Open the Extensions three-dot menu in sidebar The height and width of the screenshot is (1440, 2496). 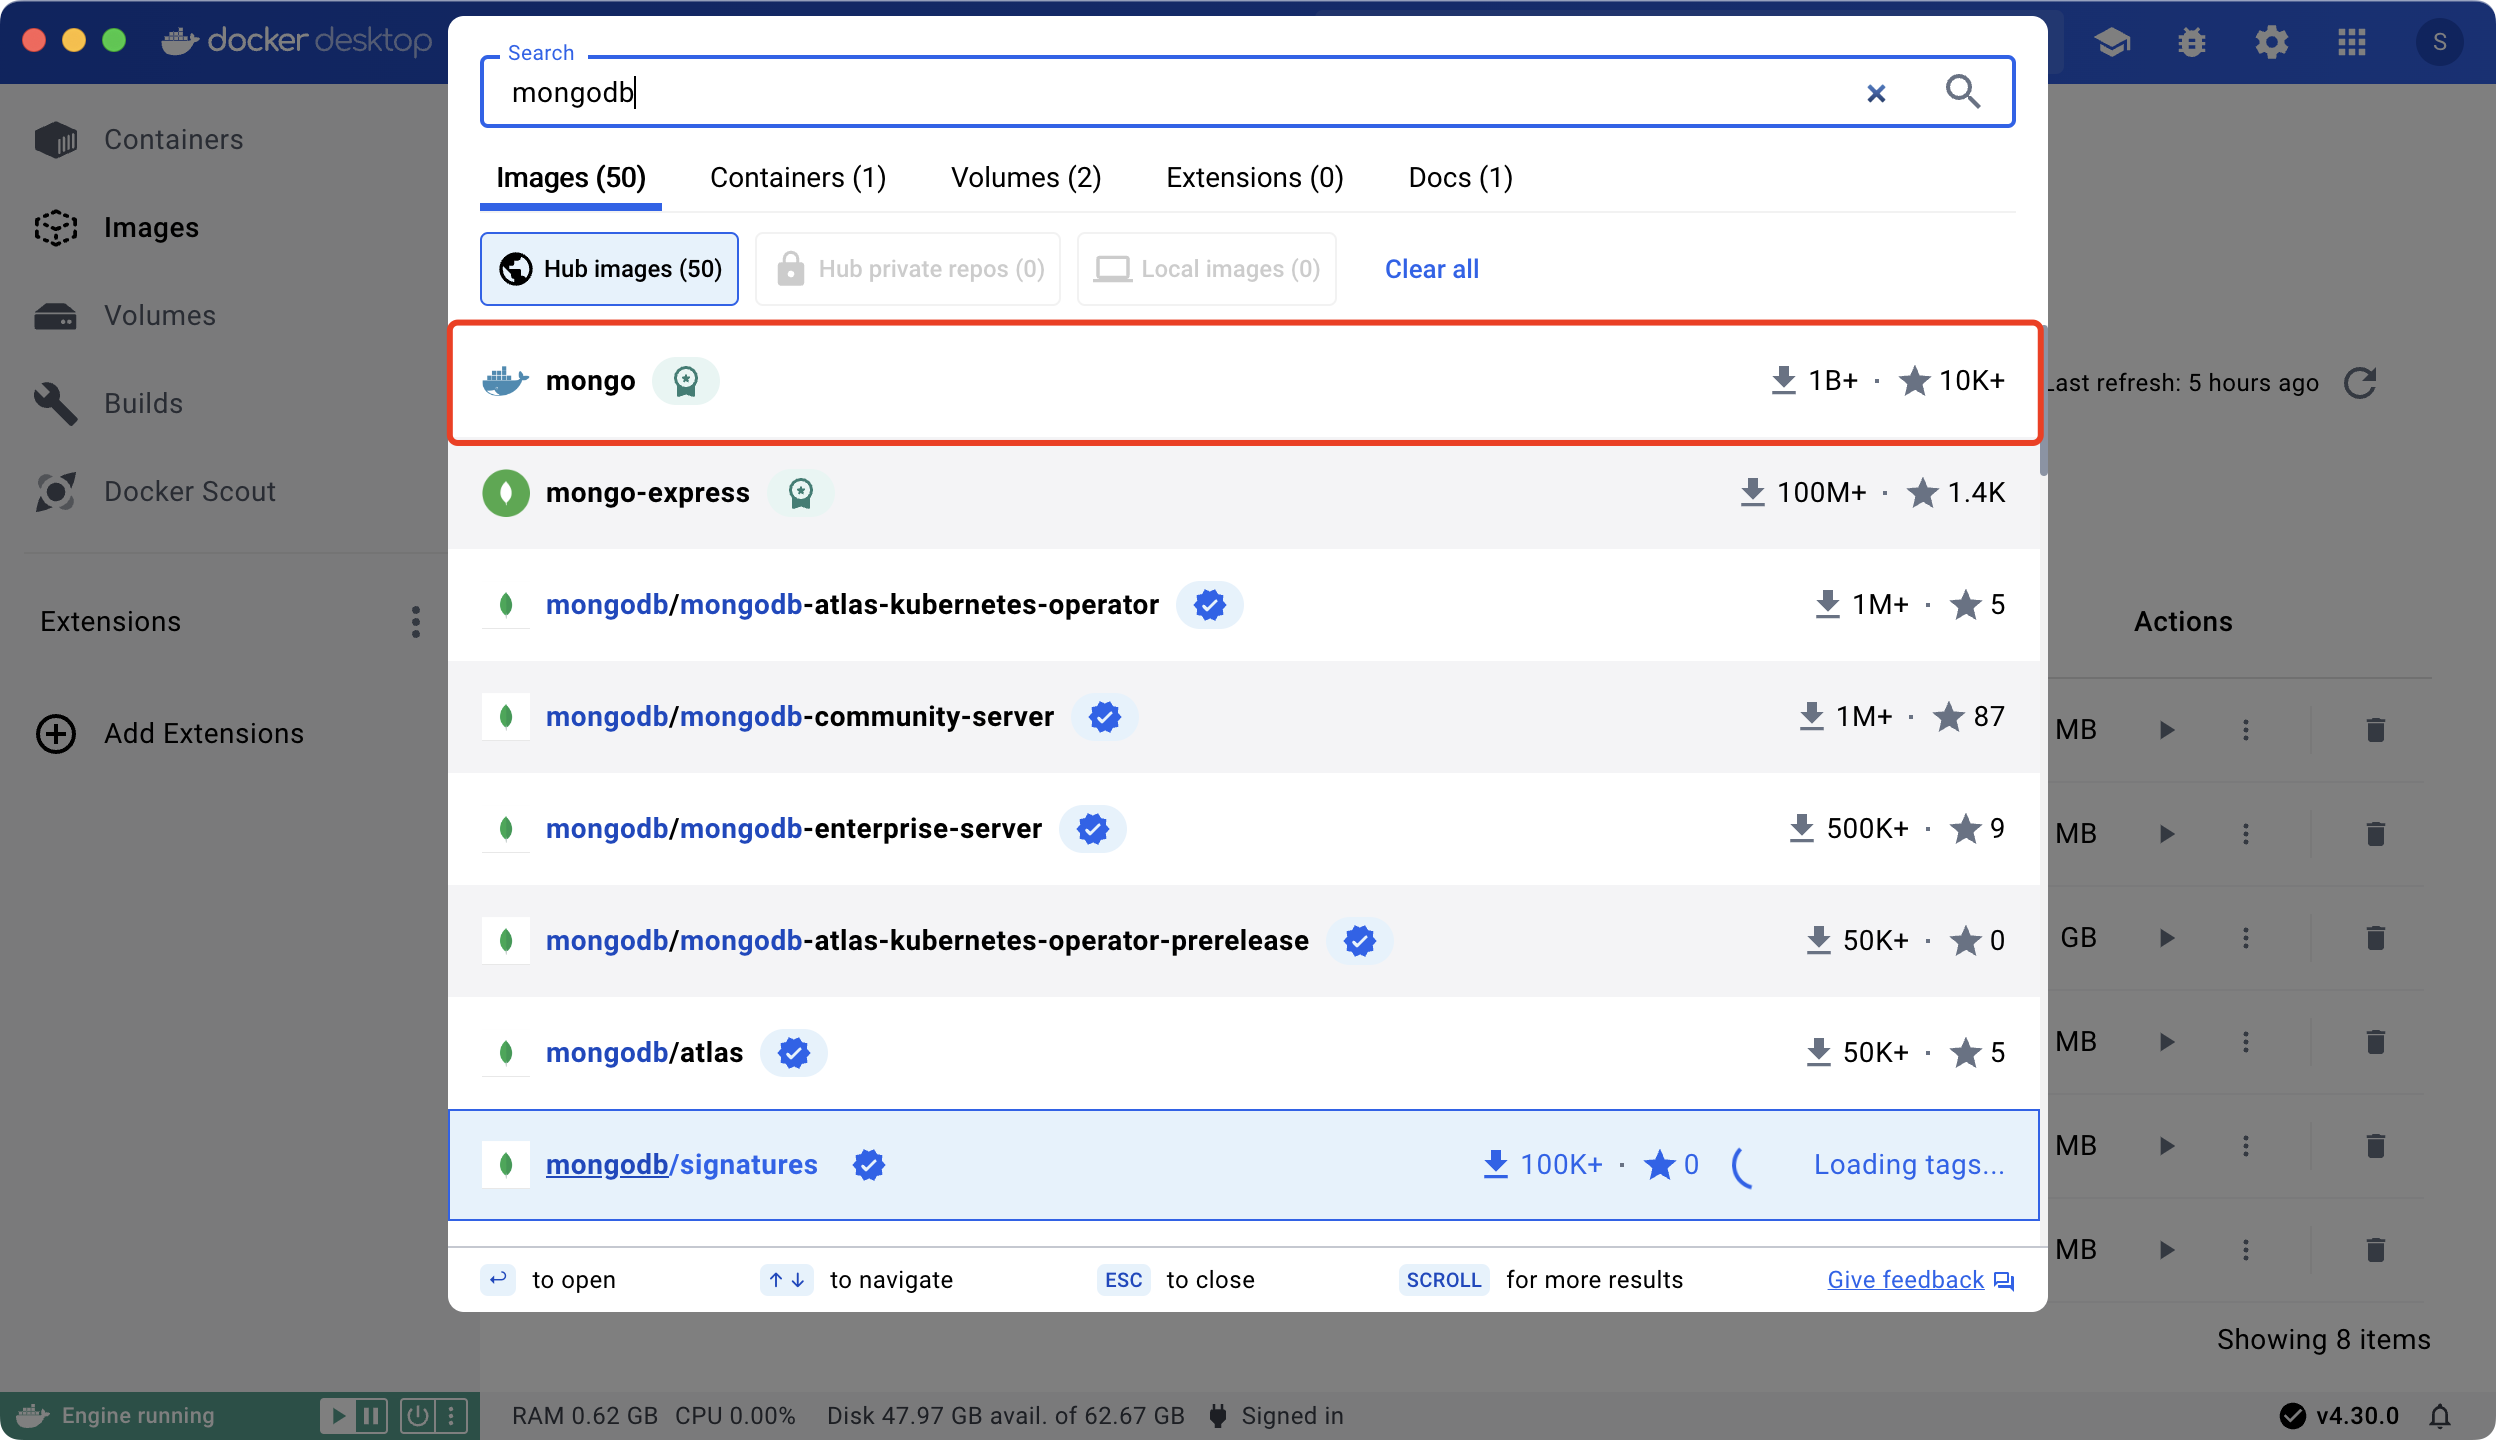click(416, 621)
